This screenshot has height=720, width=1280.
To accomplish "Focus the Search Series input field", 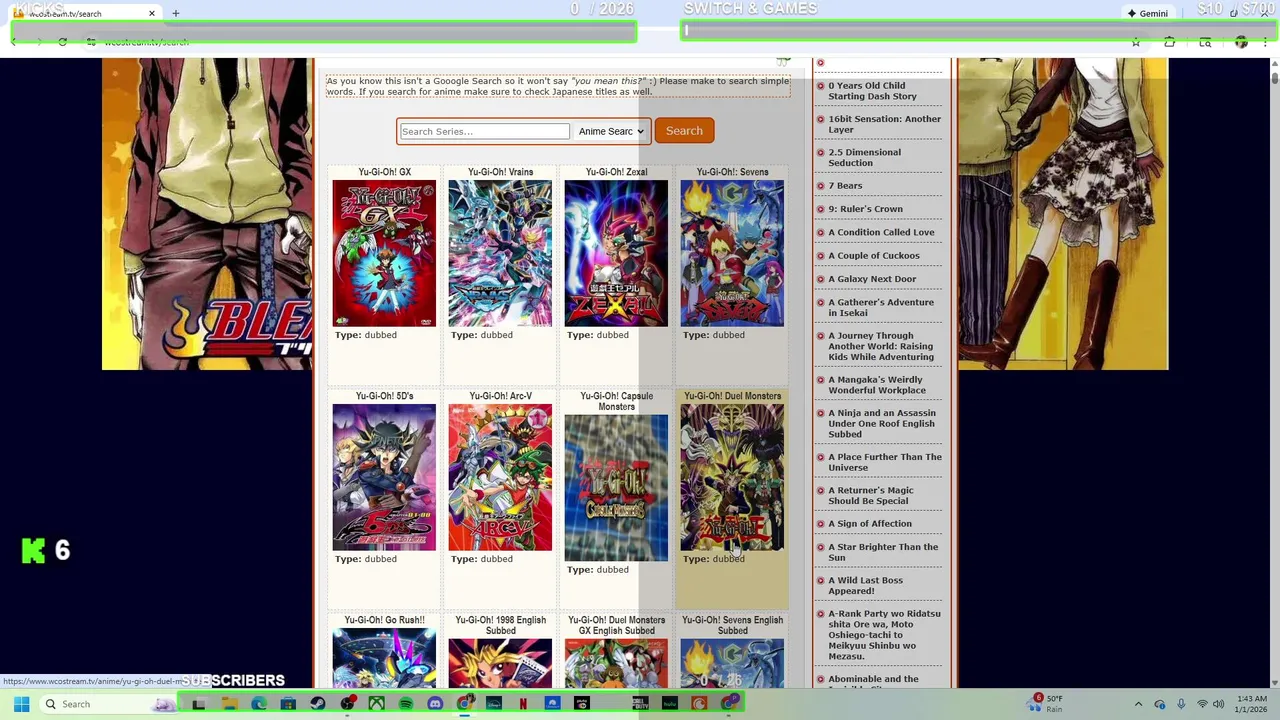I will [x=484, y=131].
